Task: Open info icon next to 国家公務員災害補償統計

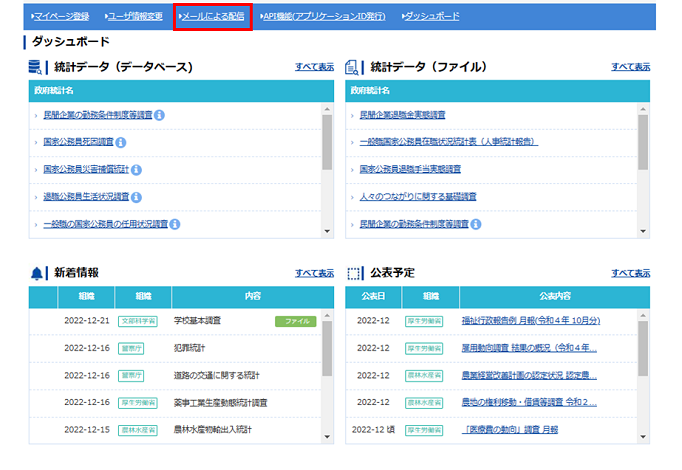Action: coord(136,170)
